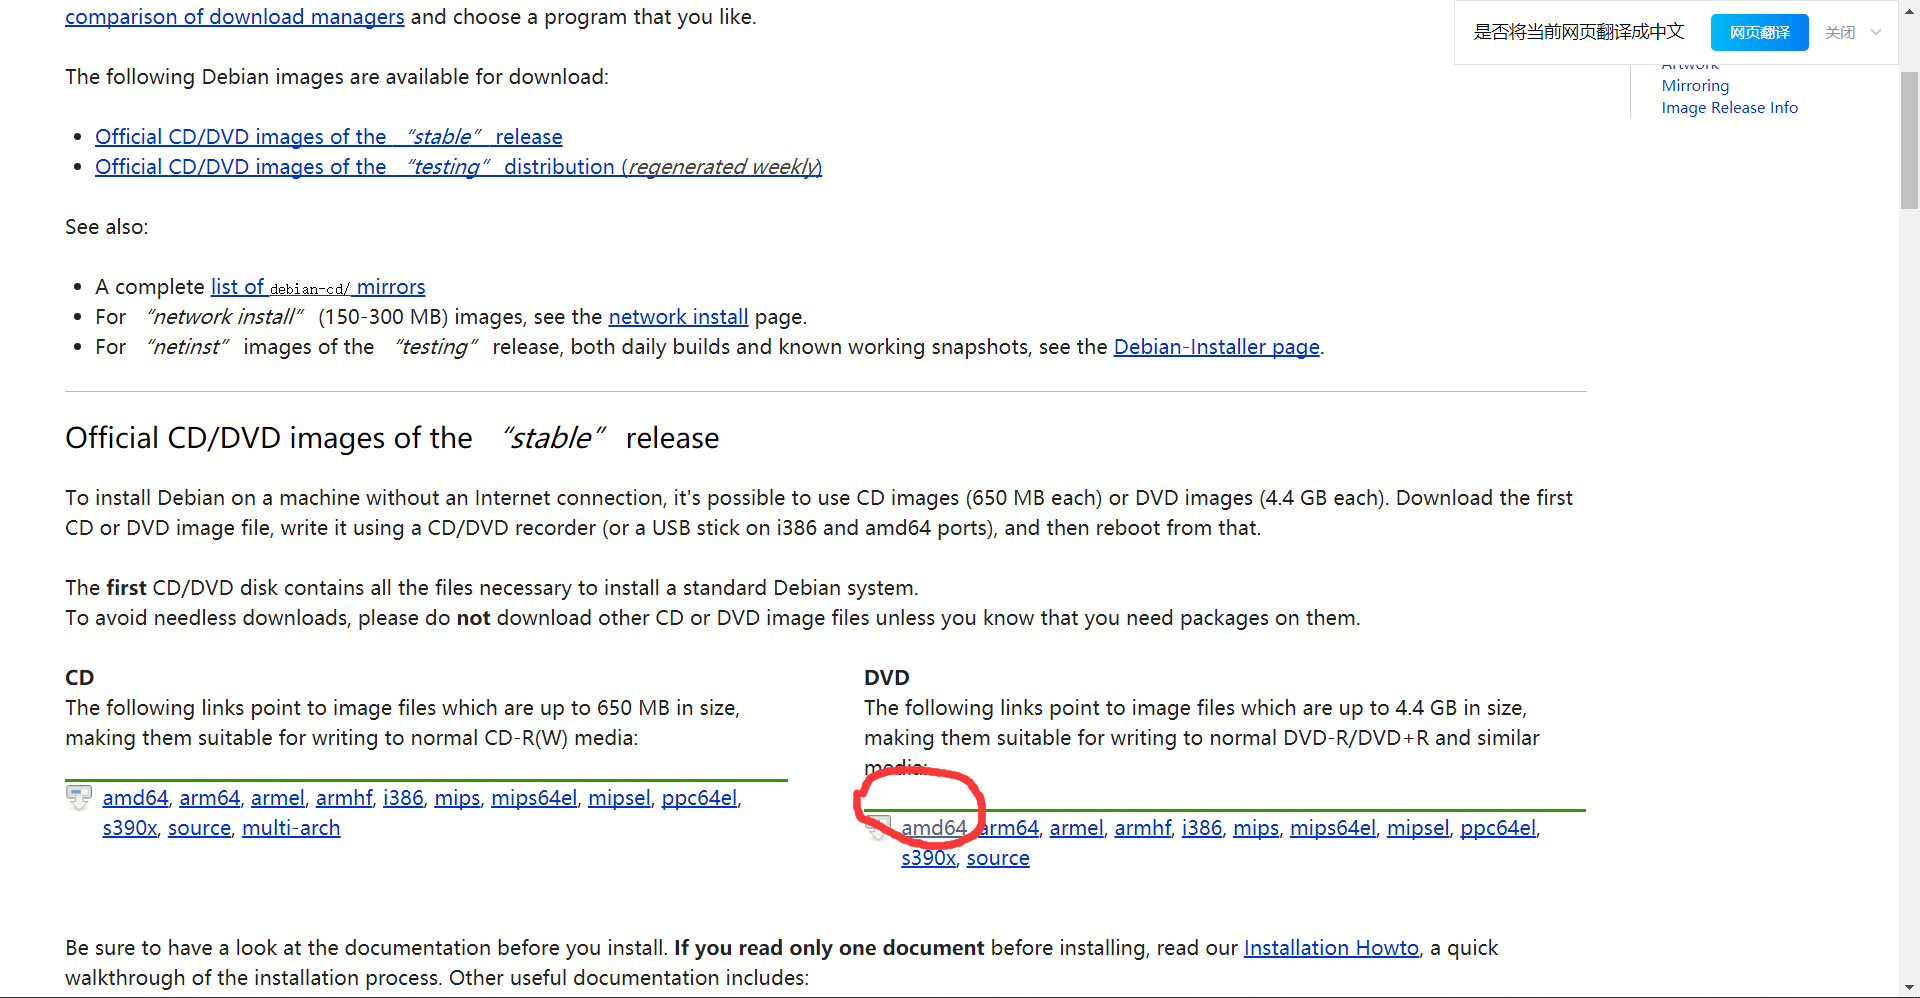Click amd64 link under DVD section
This screenshot has width=1920, height=998.
pyautogui.click(x=934, y=828)
